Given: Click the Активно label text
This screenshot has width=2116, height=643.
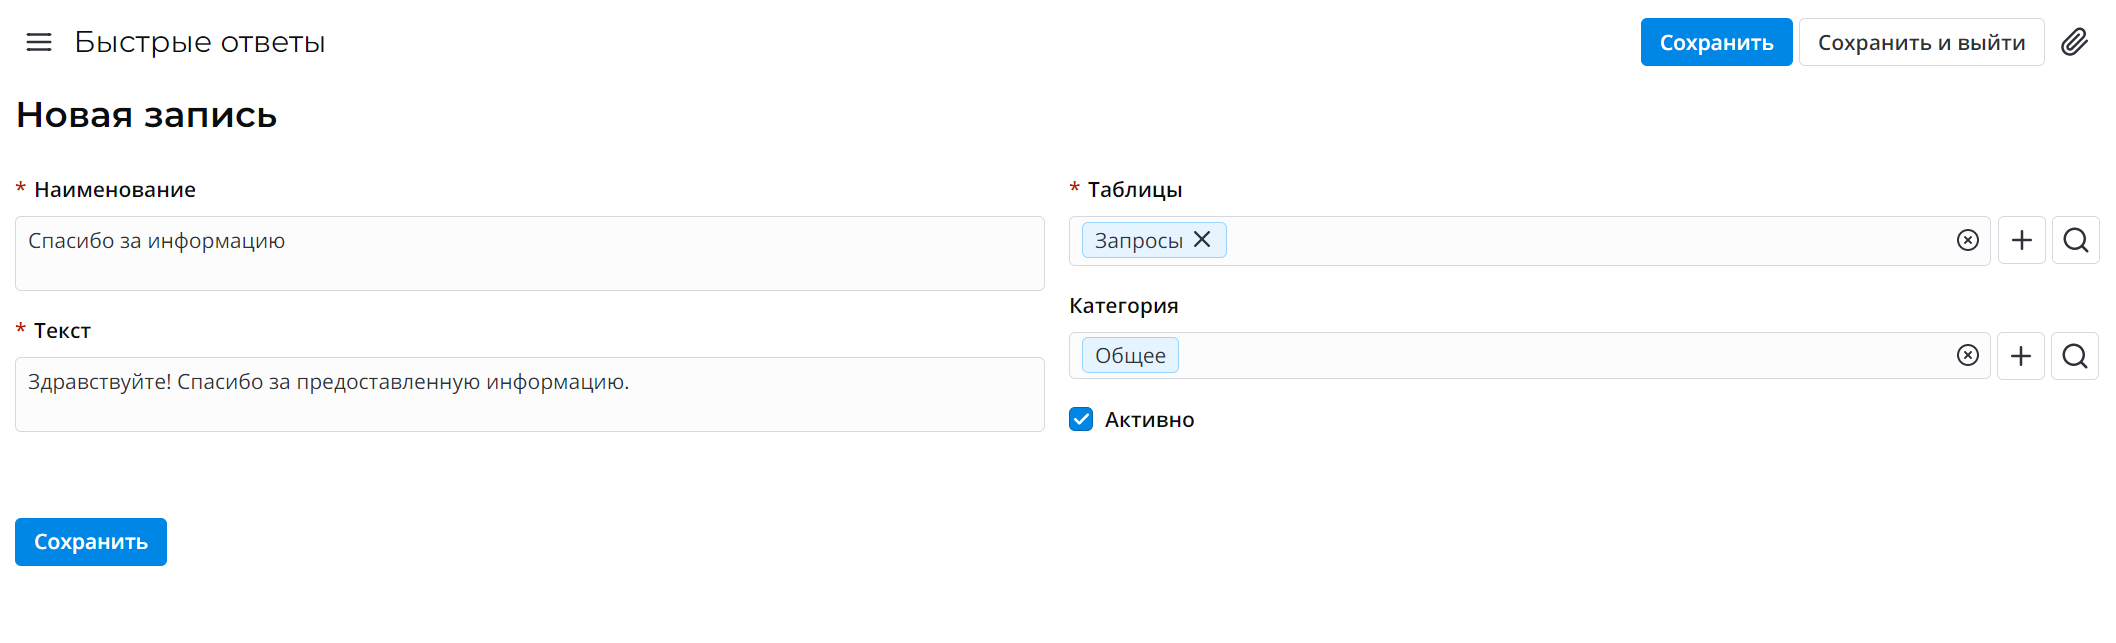Looking at the screenshot, I should coord(1149,420).
